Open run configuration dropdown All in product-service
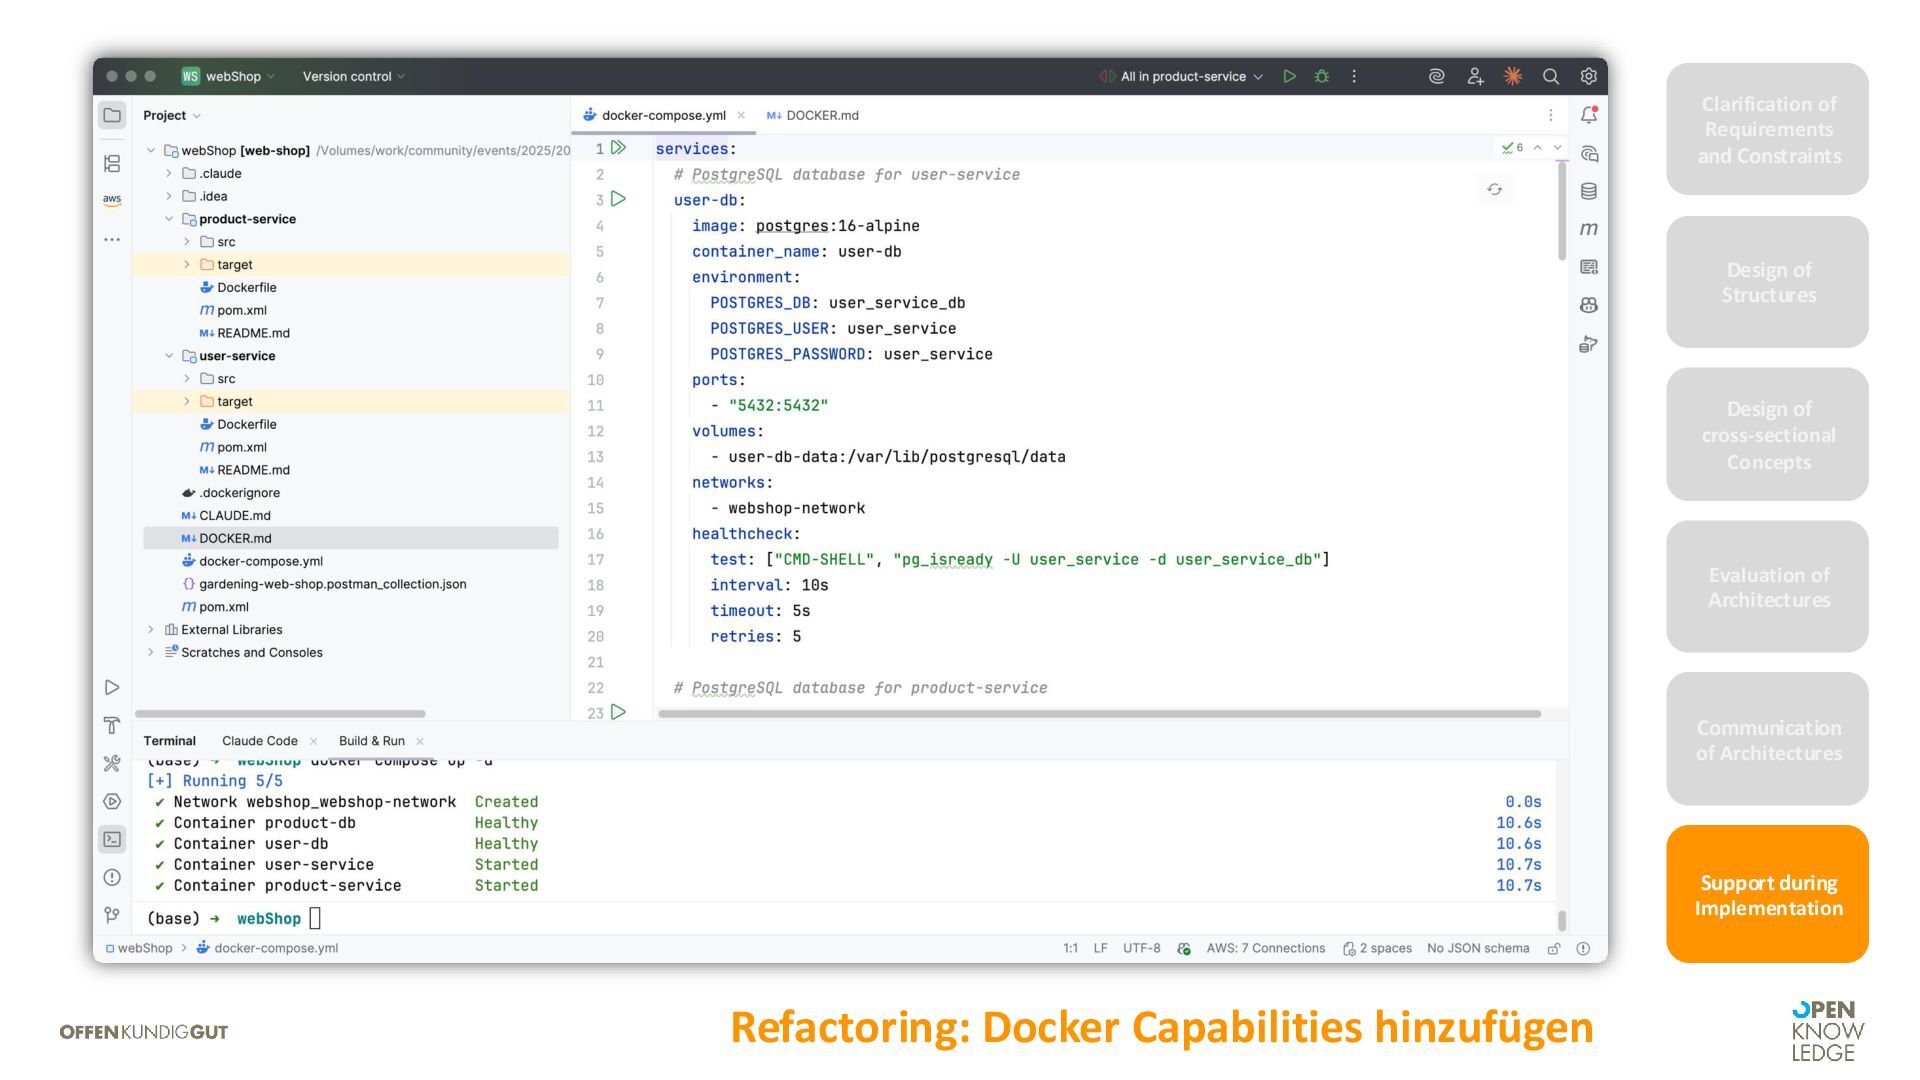The width and height of the screenshot is (1920, 1080). click(x=1183, y=76)
